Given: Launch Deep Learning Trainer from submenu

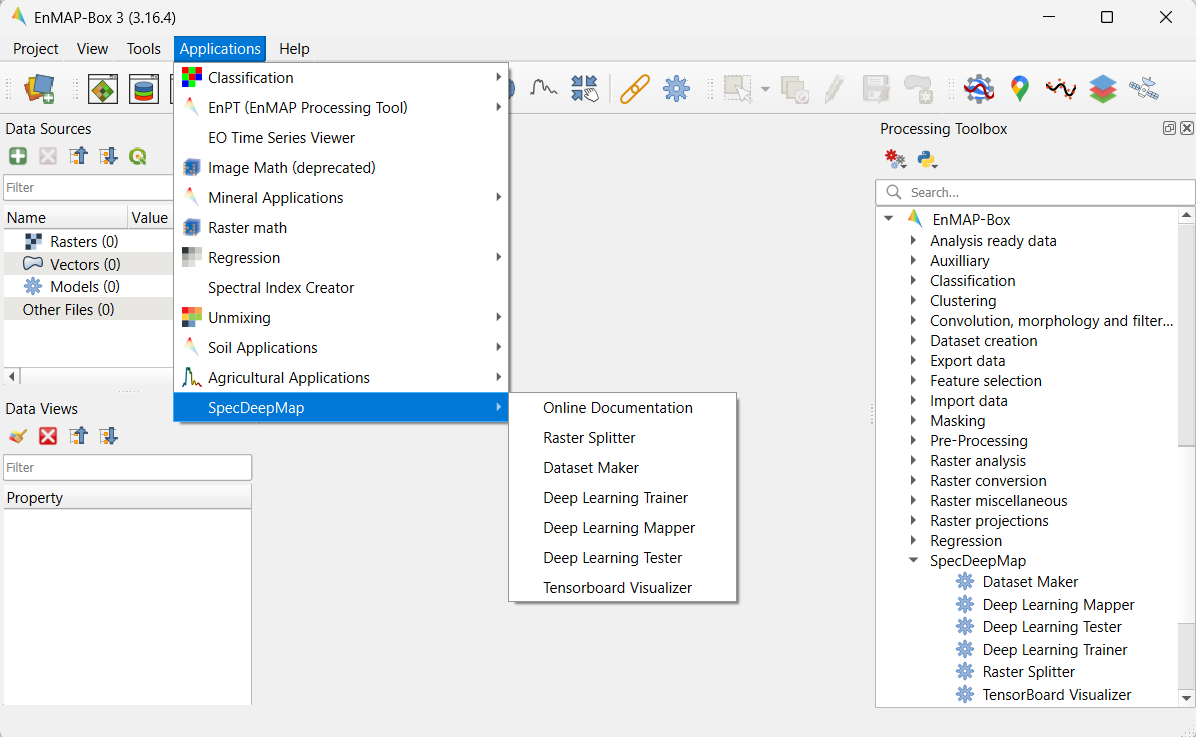Looking at the screenshot, I should (x=622, y=498).
